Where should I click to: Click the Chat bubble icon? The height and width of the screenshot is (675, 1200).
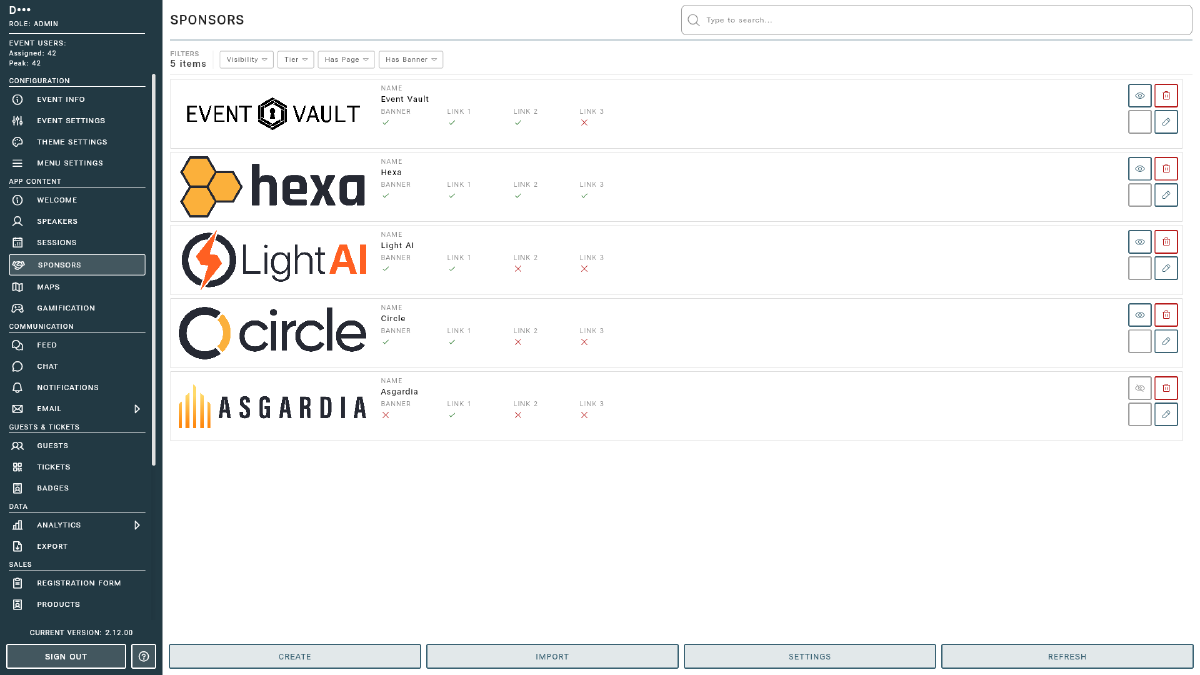[x=17, y=366]
